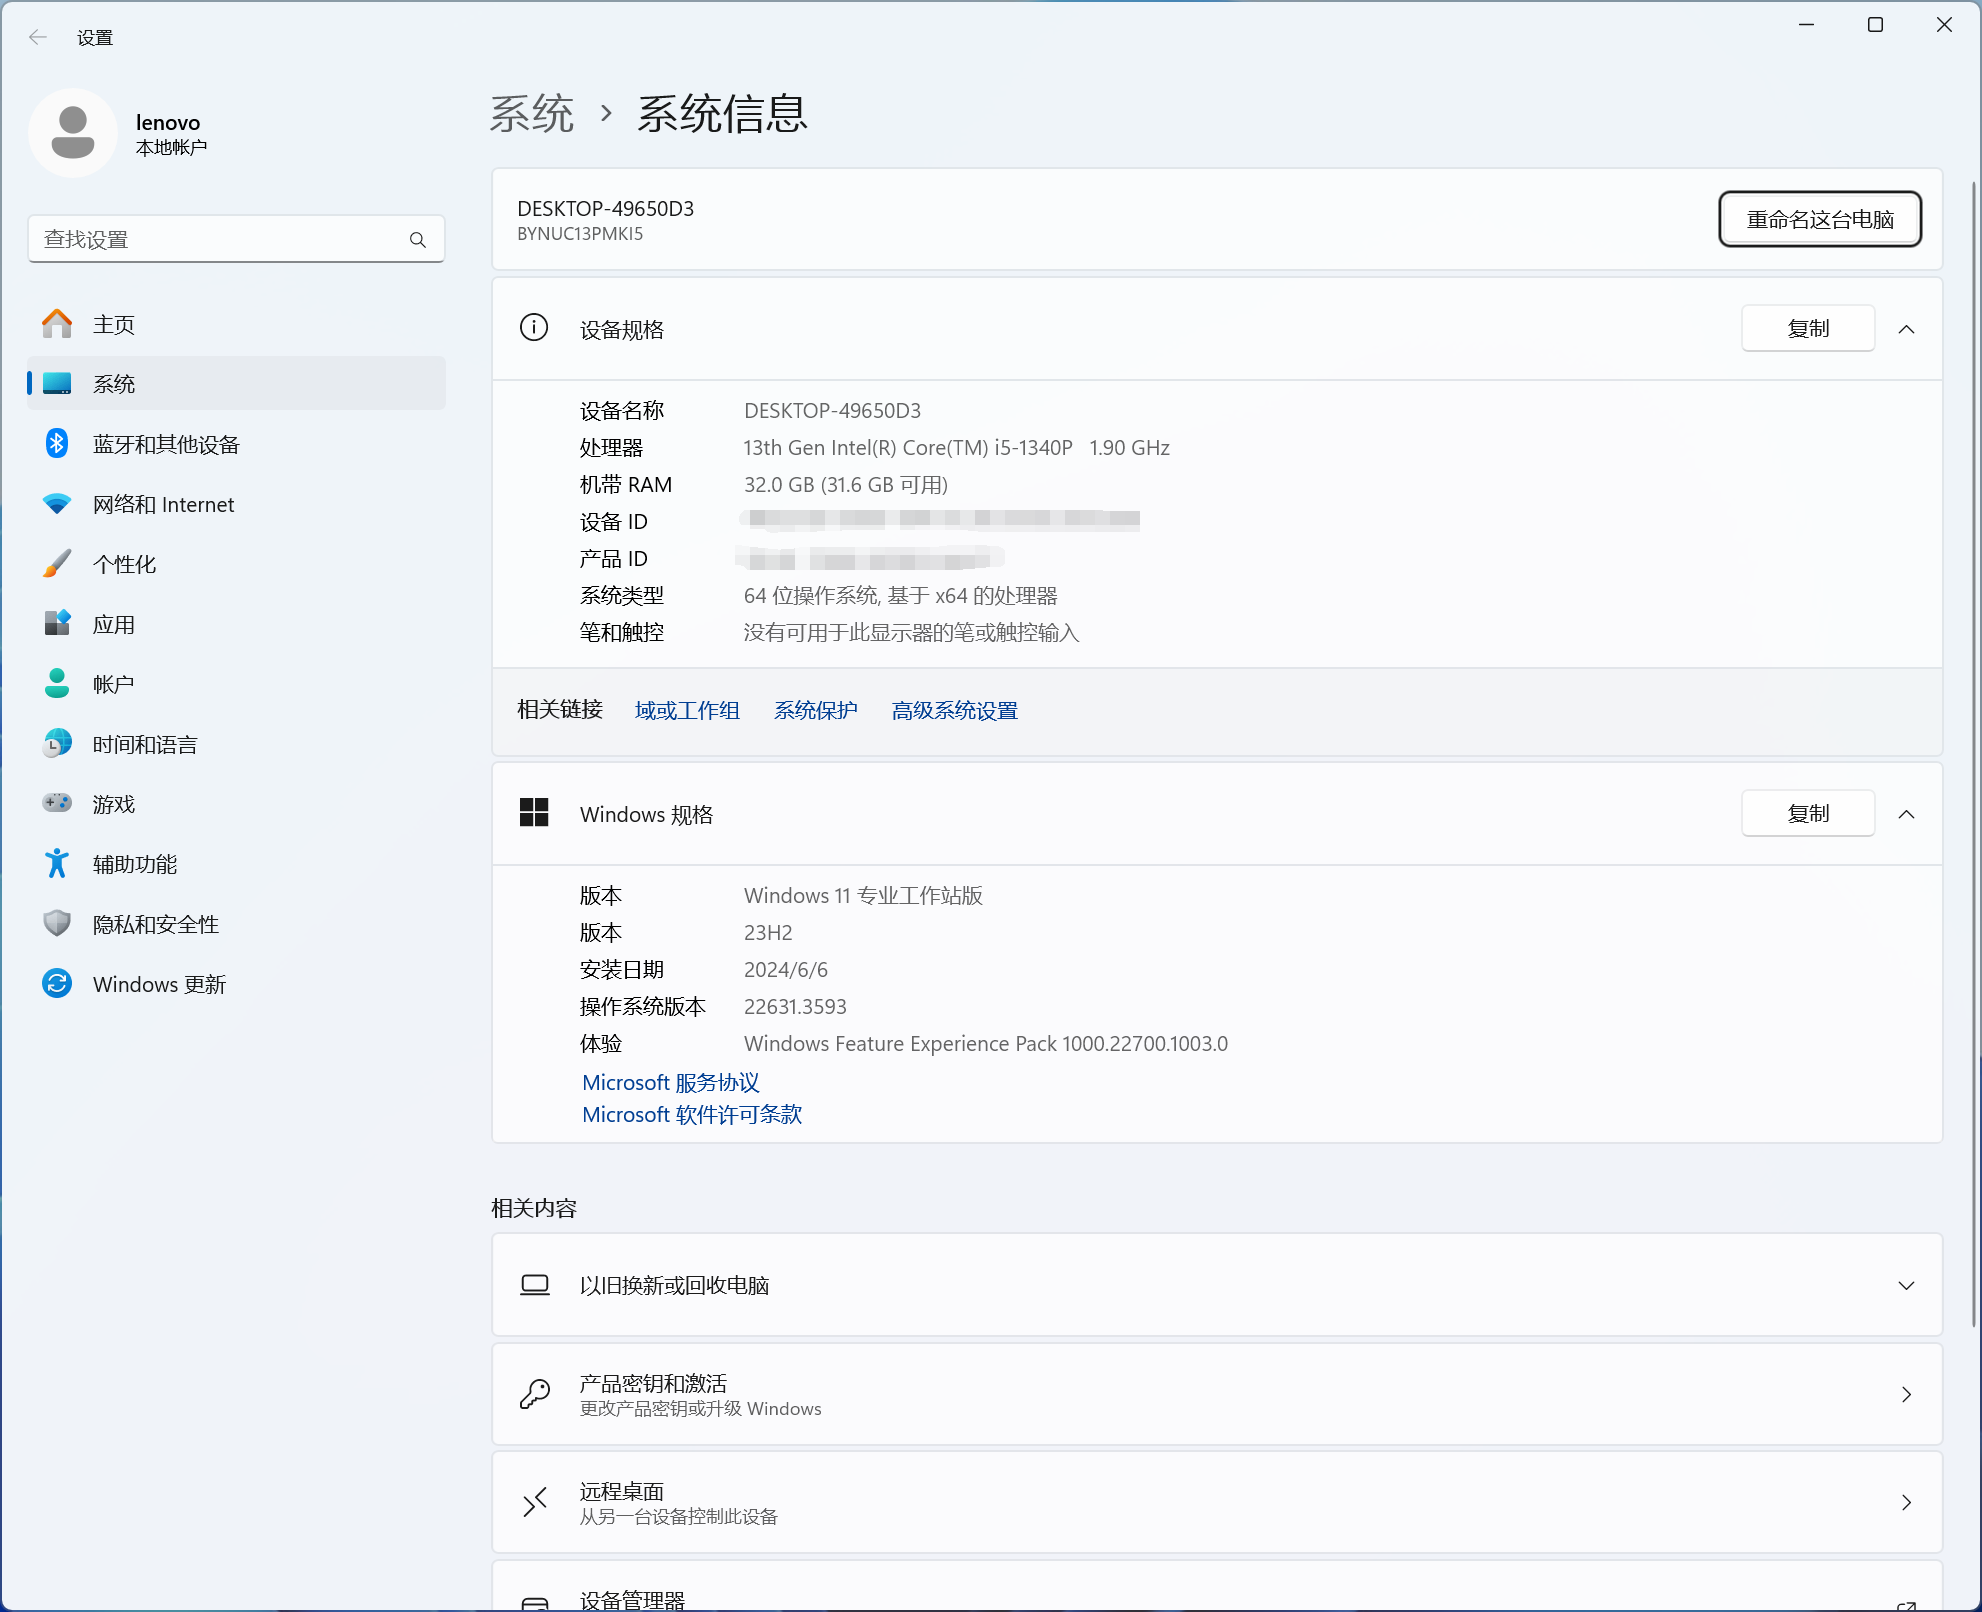Click the Windows Update icon
Image resolution: width=1982 pixels, height=1612 pixels.
pos(57,984)
